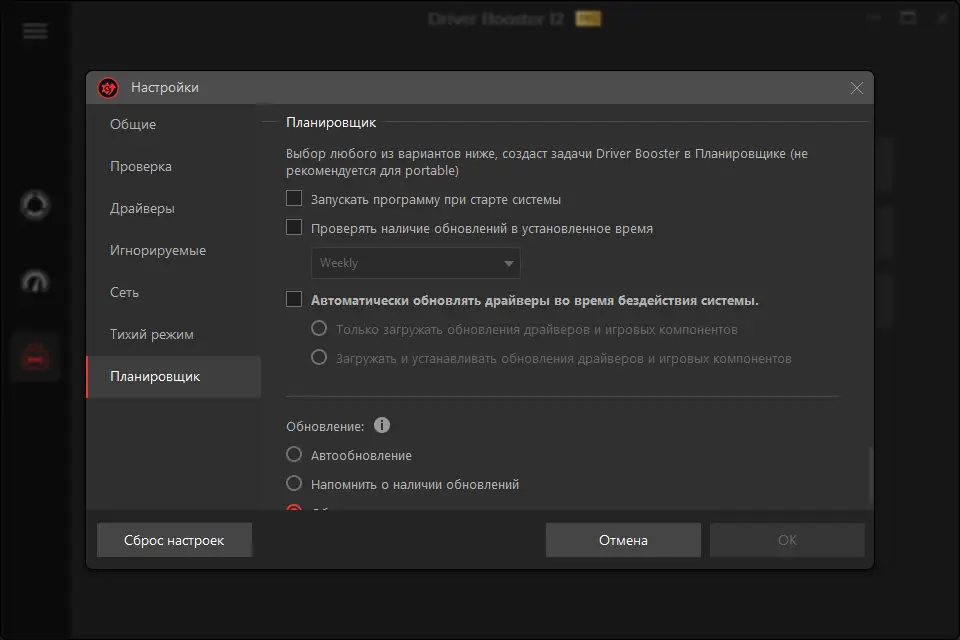Image resolution: width=960 pixels, height=640 pixels.
Task: Open the Game Boost icon in sidebar
Action: (x=34, y=283)
